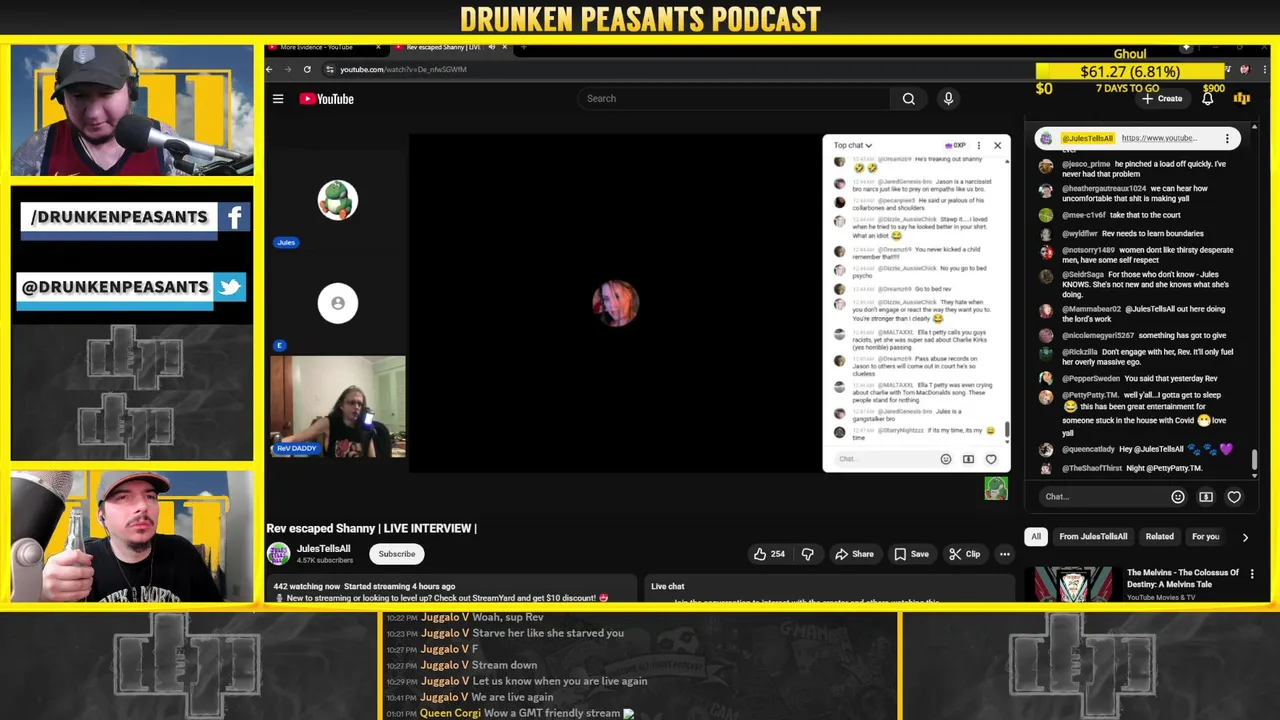This screenshot has height=720, width=1280.
Task: Like the video with 254 likes
Action: click(x=769, y=554)
